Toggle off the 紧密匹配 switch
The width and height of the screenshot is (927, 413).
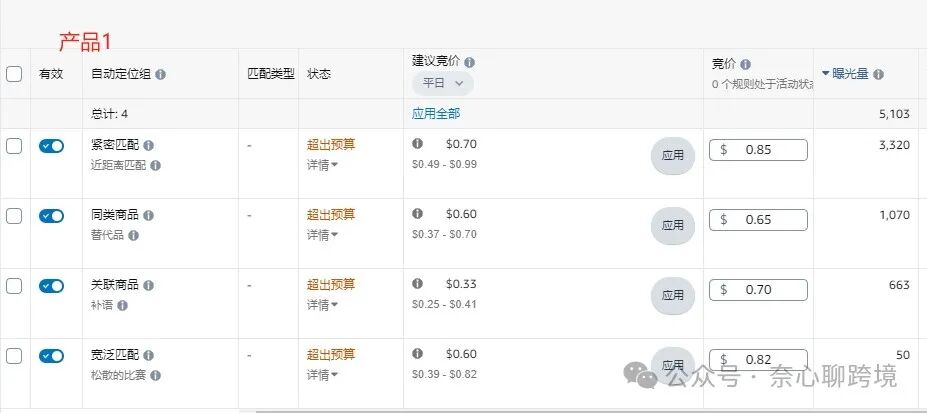click(x=51, y=147)
